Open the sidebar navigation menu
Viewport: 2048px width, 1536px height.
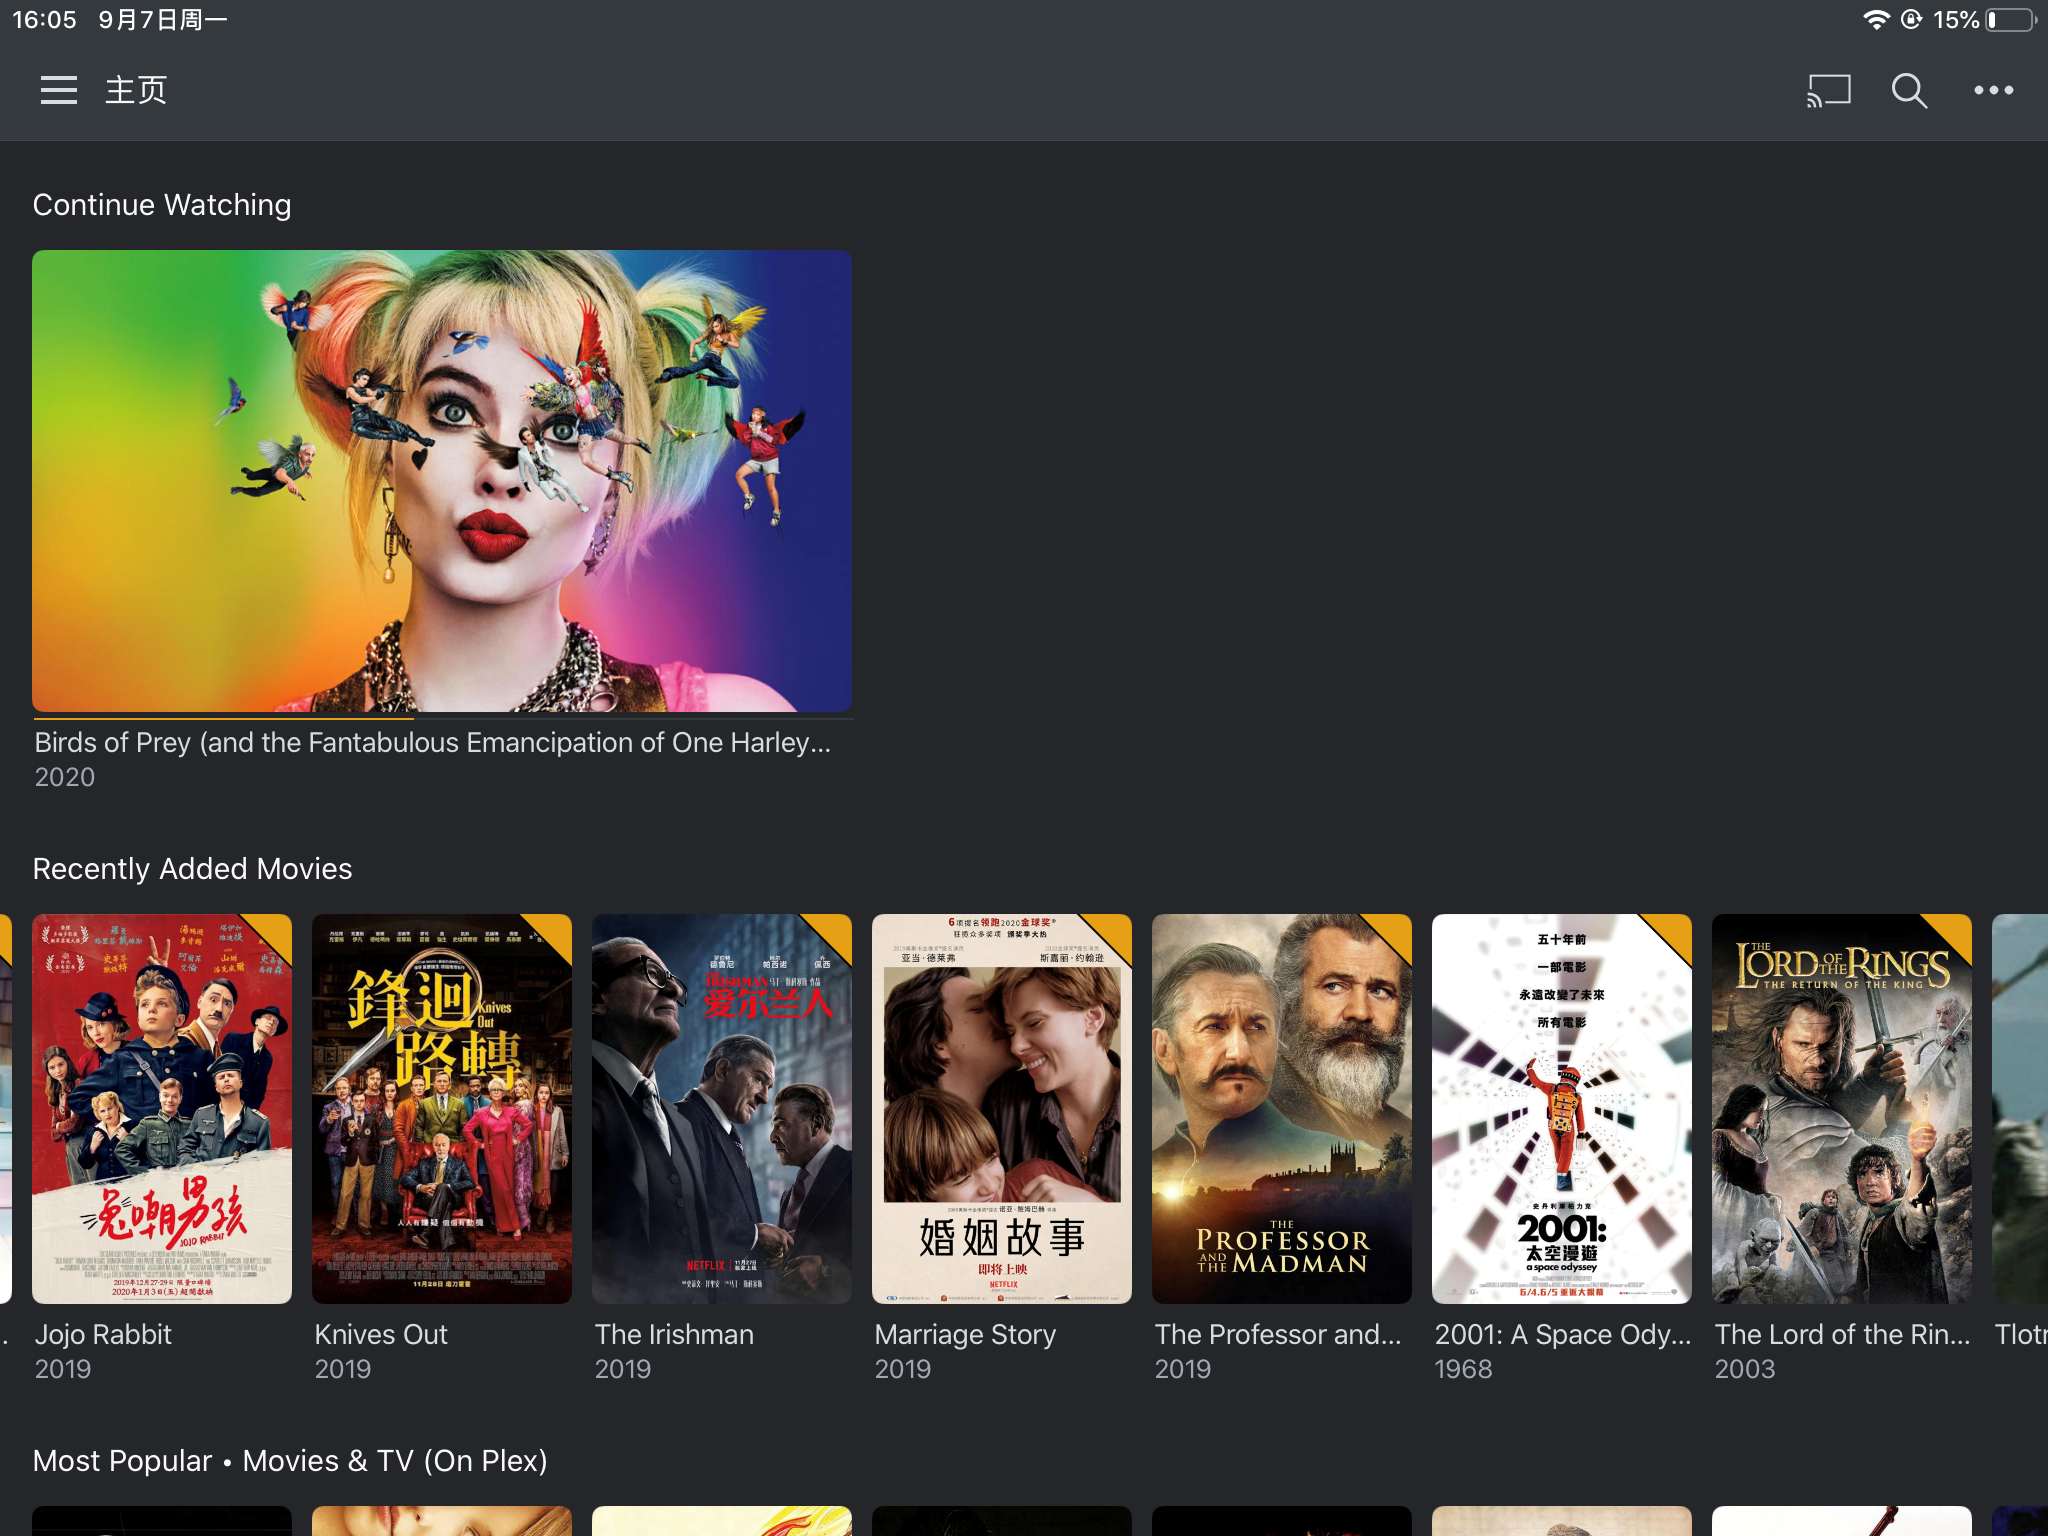57,89
